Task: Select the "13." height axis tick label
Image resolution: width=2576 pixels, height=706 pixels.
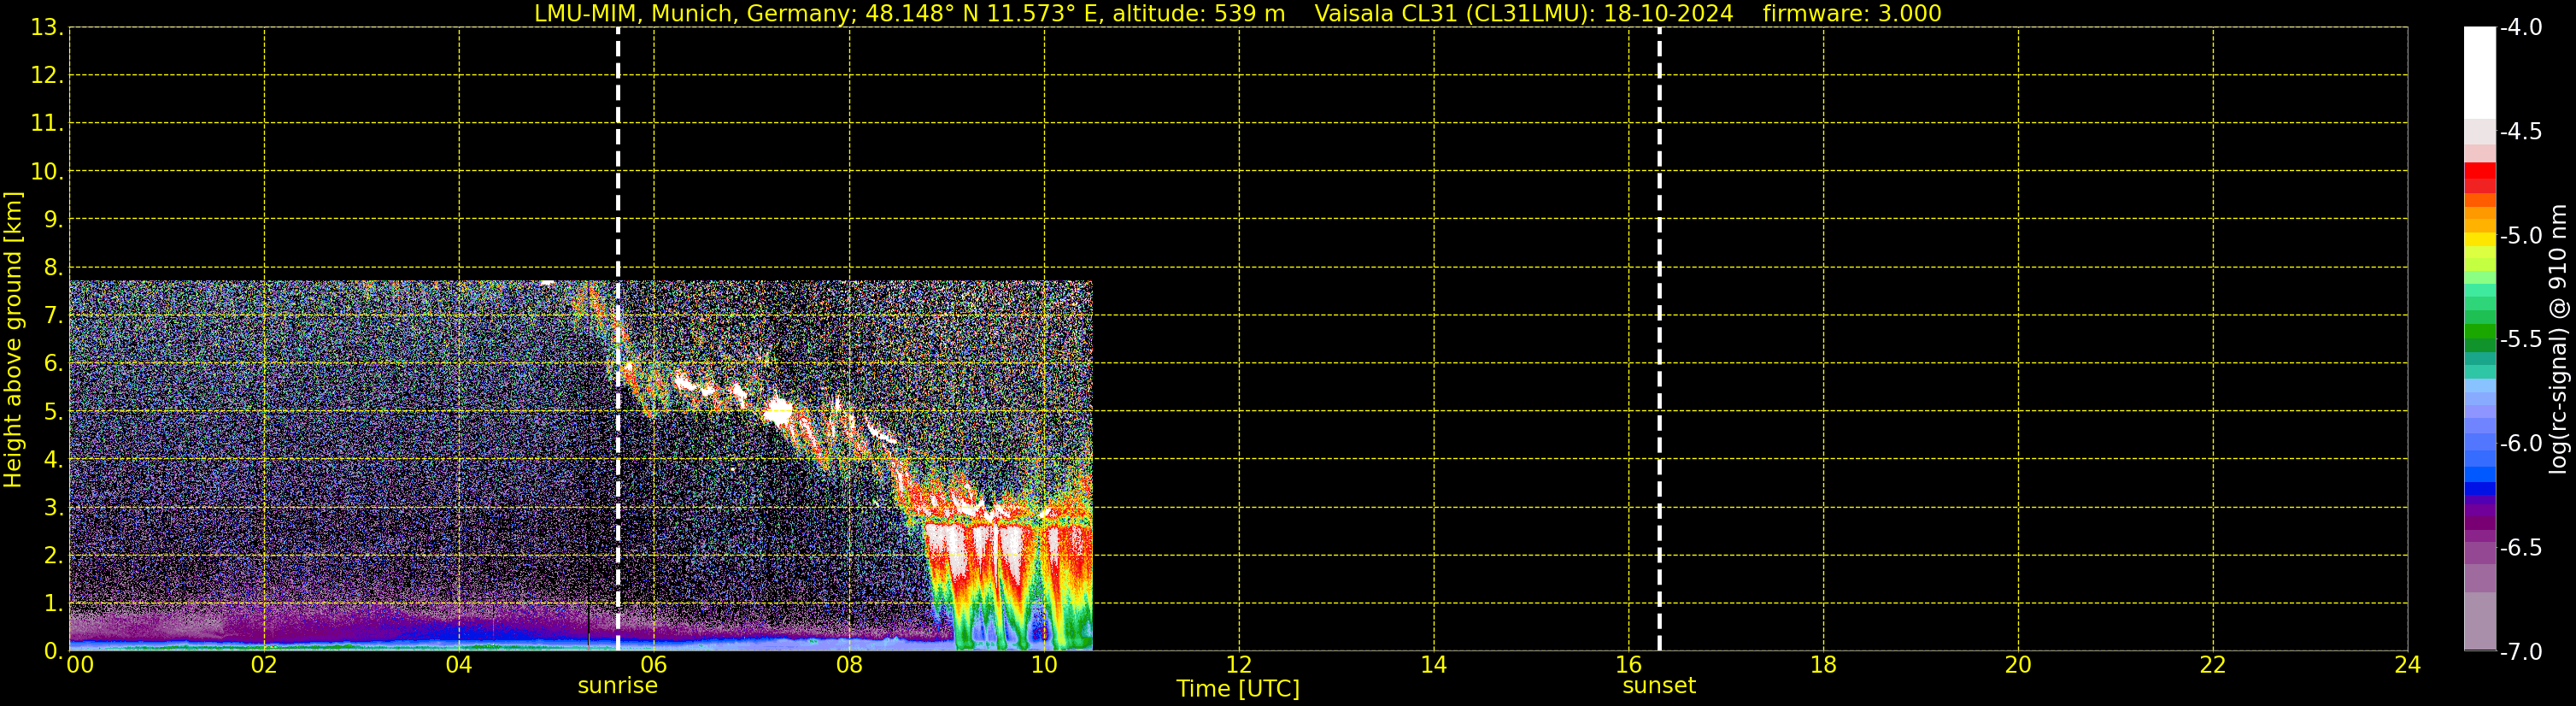Action: (46, 27)
